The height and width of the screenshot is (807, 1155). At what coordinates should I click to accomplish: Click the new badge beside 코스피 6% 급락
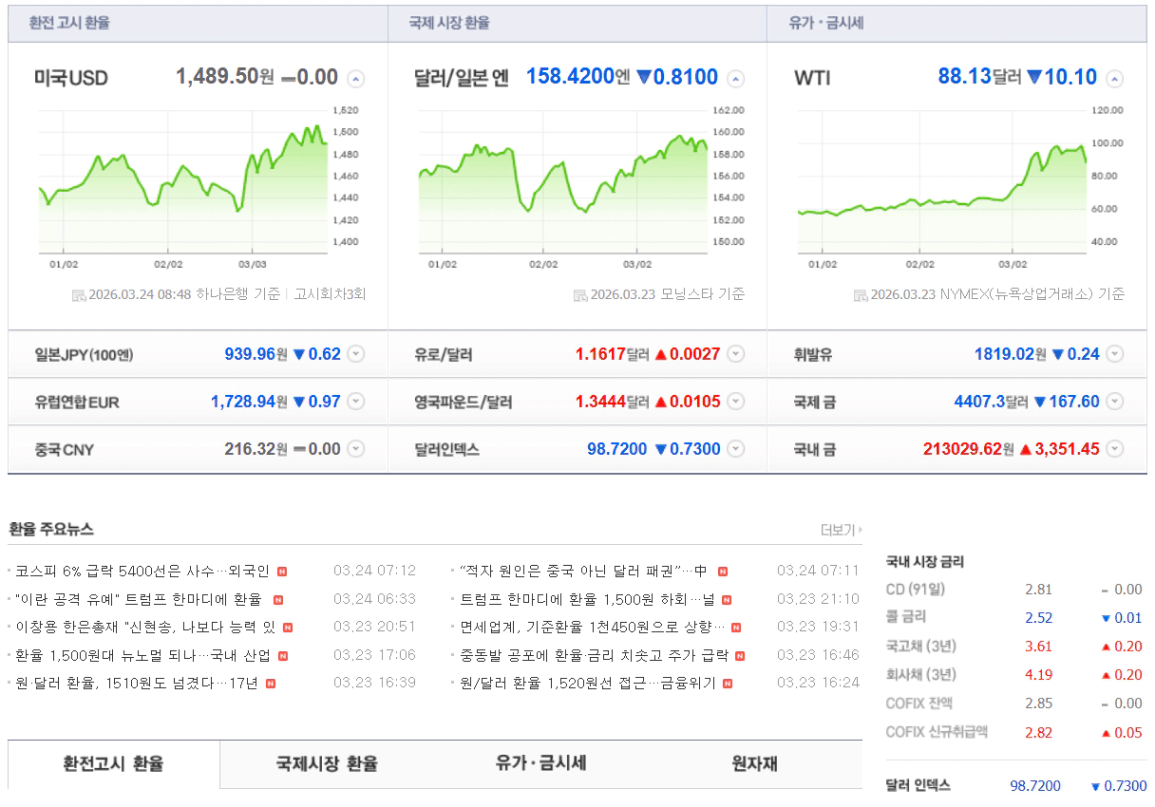(282, 571)
